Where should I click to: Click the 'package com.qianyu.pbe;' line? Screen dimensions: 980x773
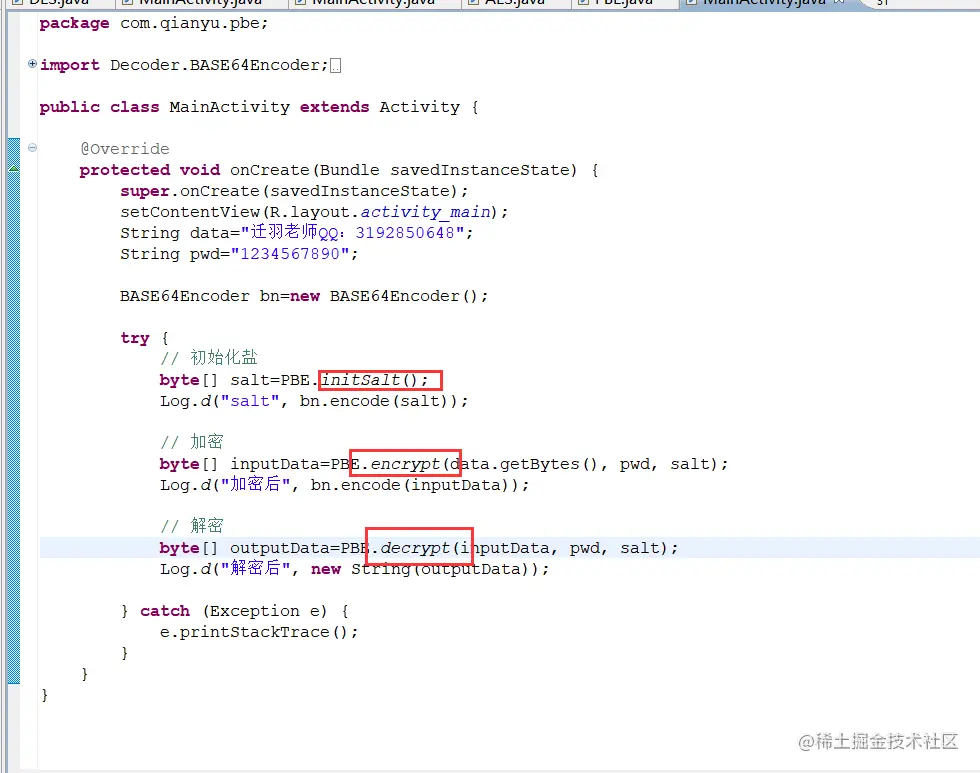(x=154, y=24)
